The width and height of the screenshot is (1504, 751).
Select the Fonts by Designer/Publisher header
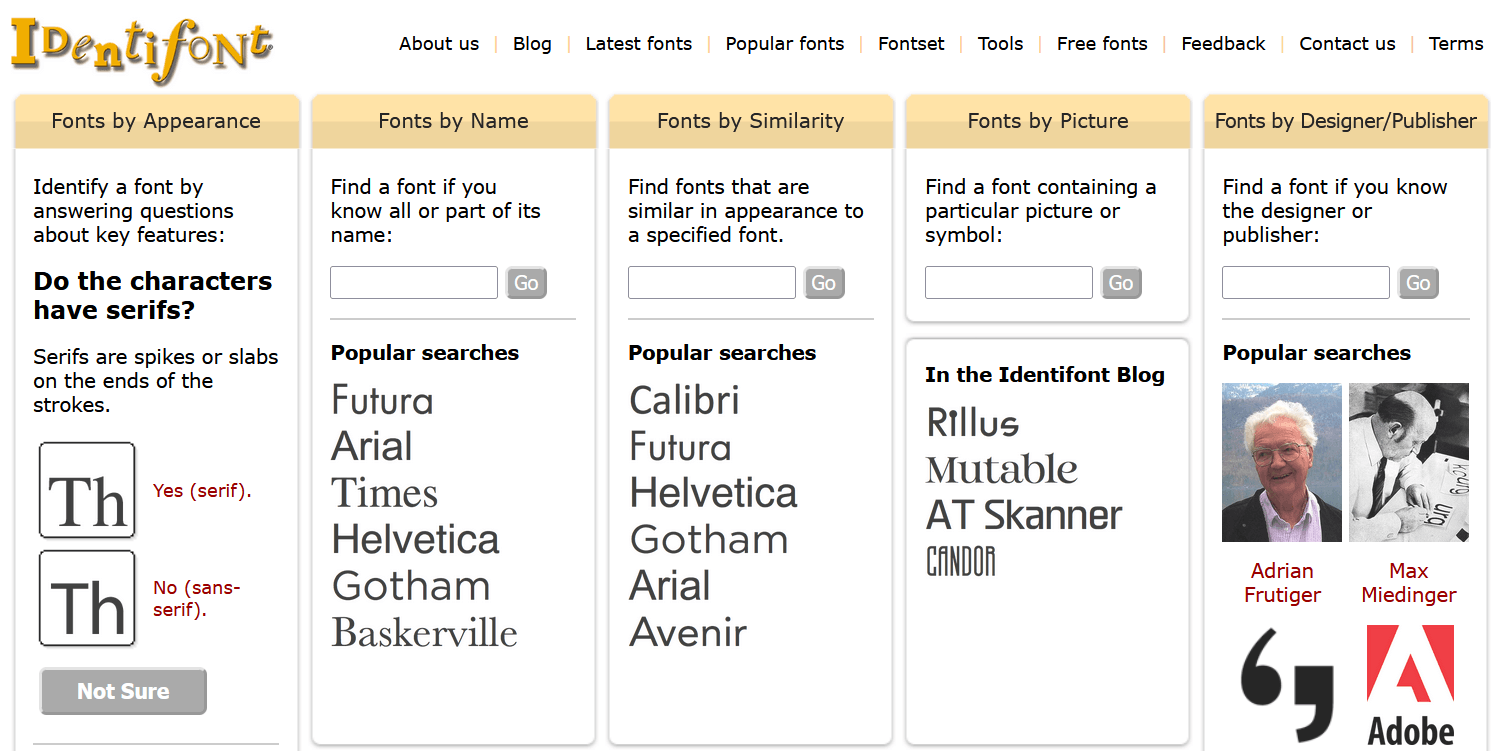(x=1346, y=121)
